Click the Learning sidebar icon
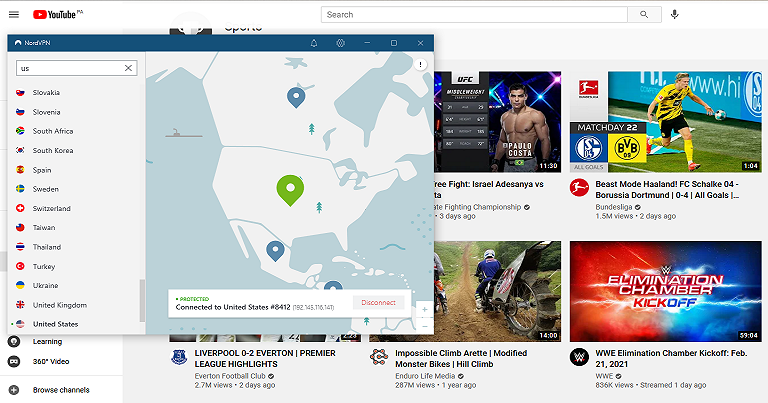This screenshot has height=403, width=768. coord(14,341)
